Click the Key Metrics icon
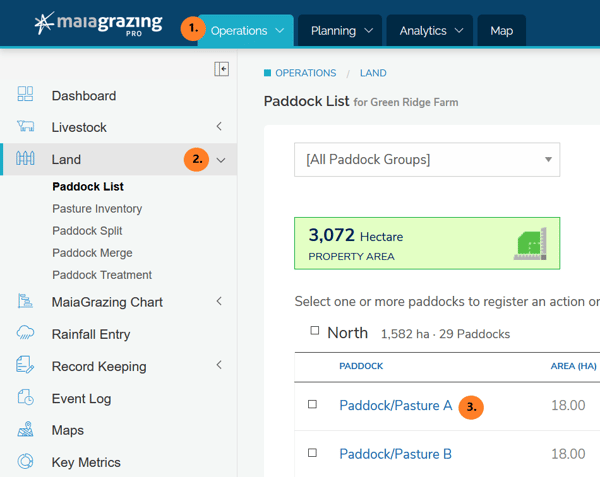600x477 pixels. 26,462
